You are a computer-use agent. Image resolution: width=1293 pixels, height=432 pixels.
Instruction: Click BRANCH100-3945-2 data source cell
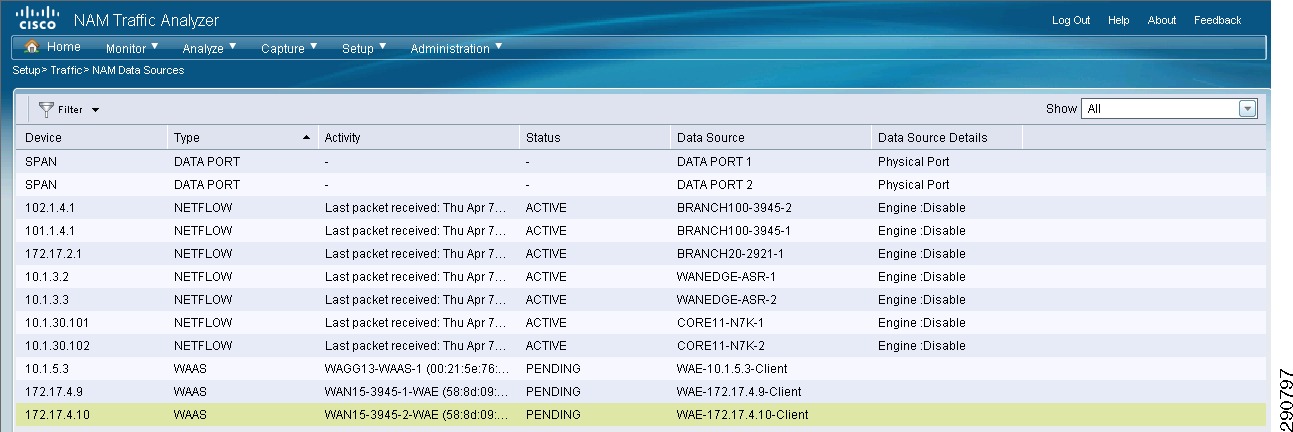pos(734,207)
